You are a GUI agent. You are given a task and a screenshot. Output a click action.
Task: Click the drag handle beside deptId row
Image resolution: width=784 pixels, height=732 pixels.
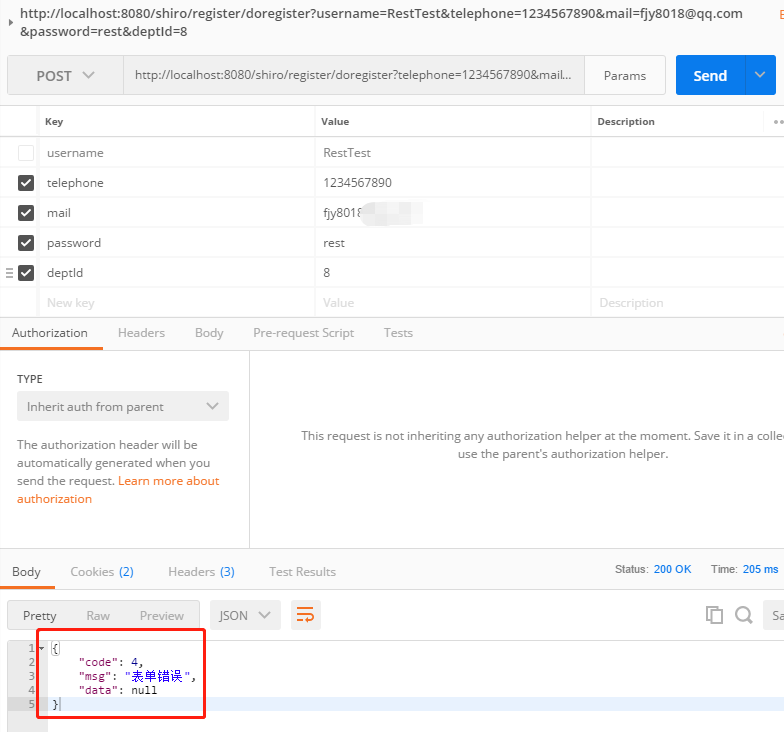coord(9,273)
